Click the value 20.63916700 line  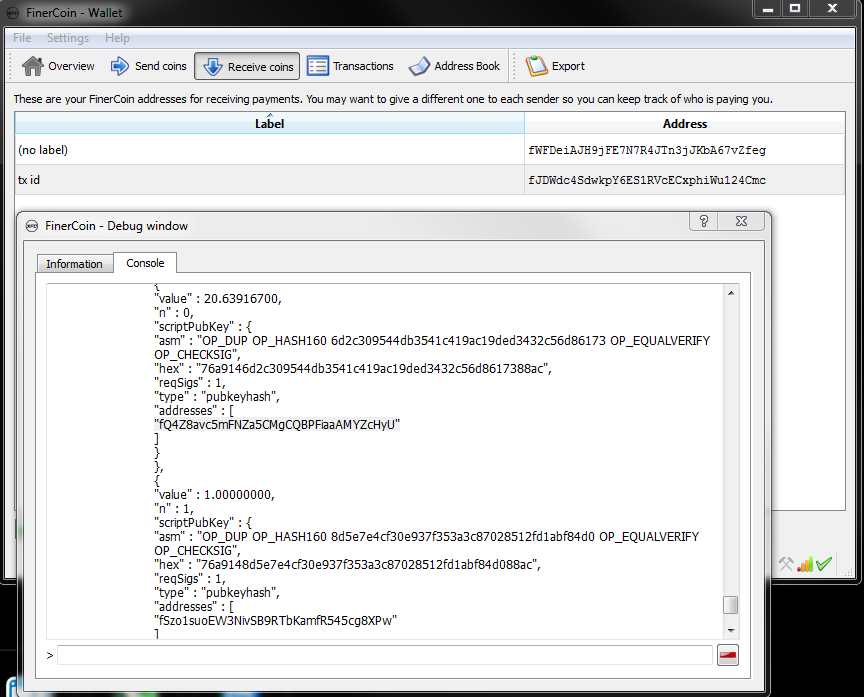tap(218, 299)
